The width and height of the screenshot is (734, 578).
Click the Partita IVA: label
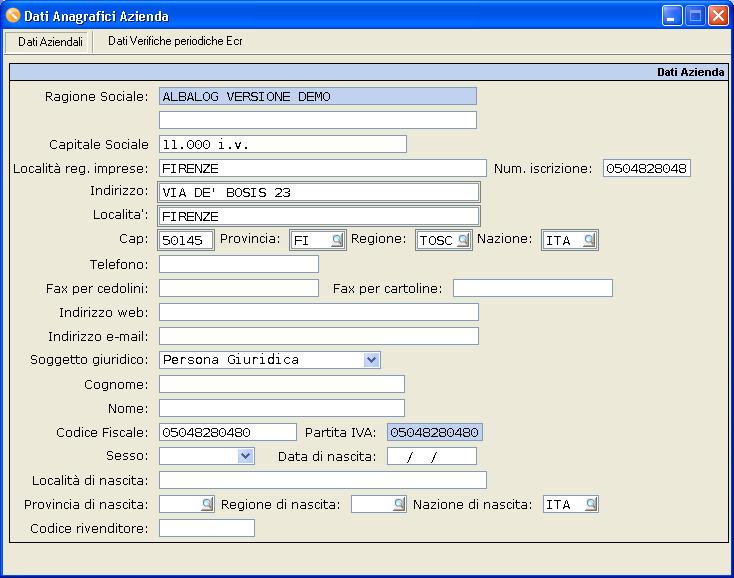(340, 432)
